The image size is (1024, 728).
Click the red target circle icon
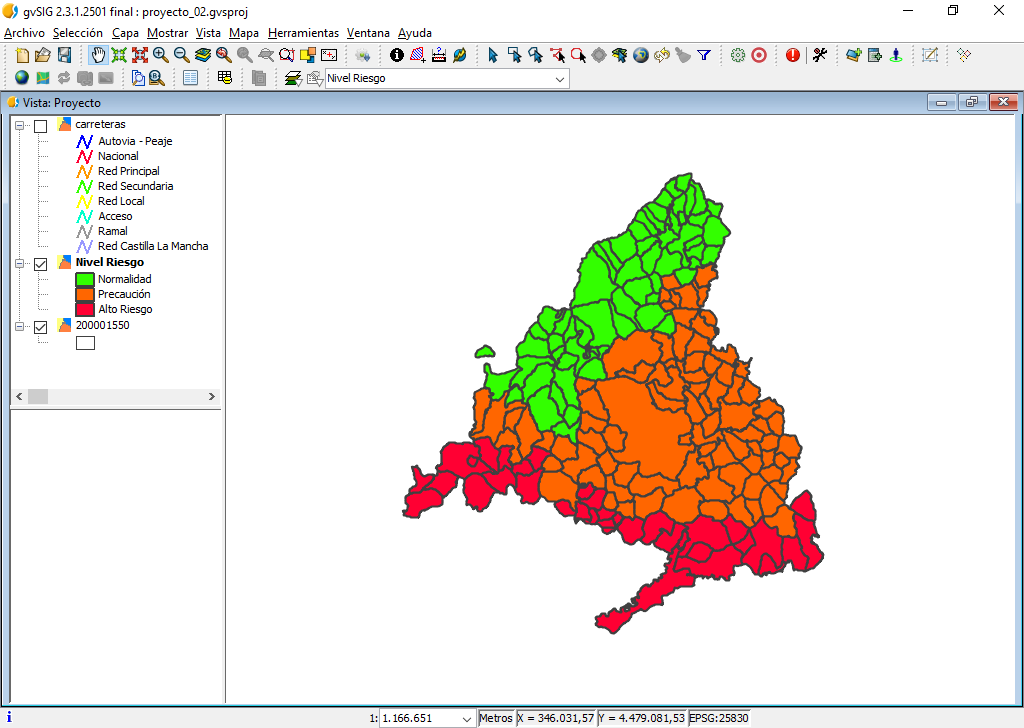pos(759,55)
